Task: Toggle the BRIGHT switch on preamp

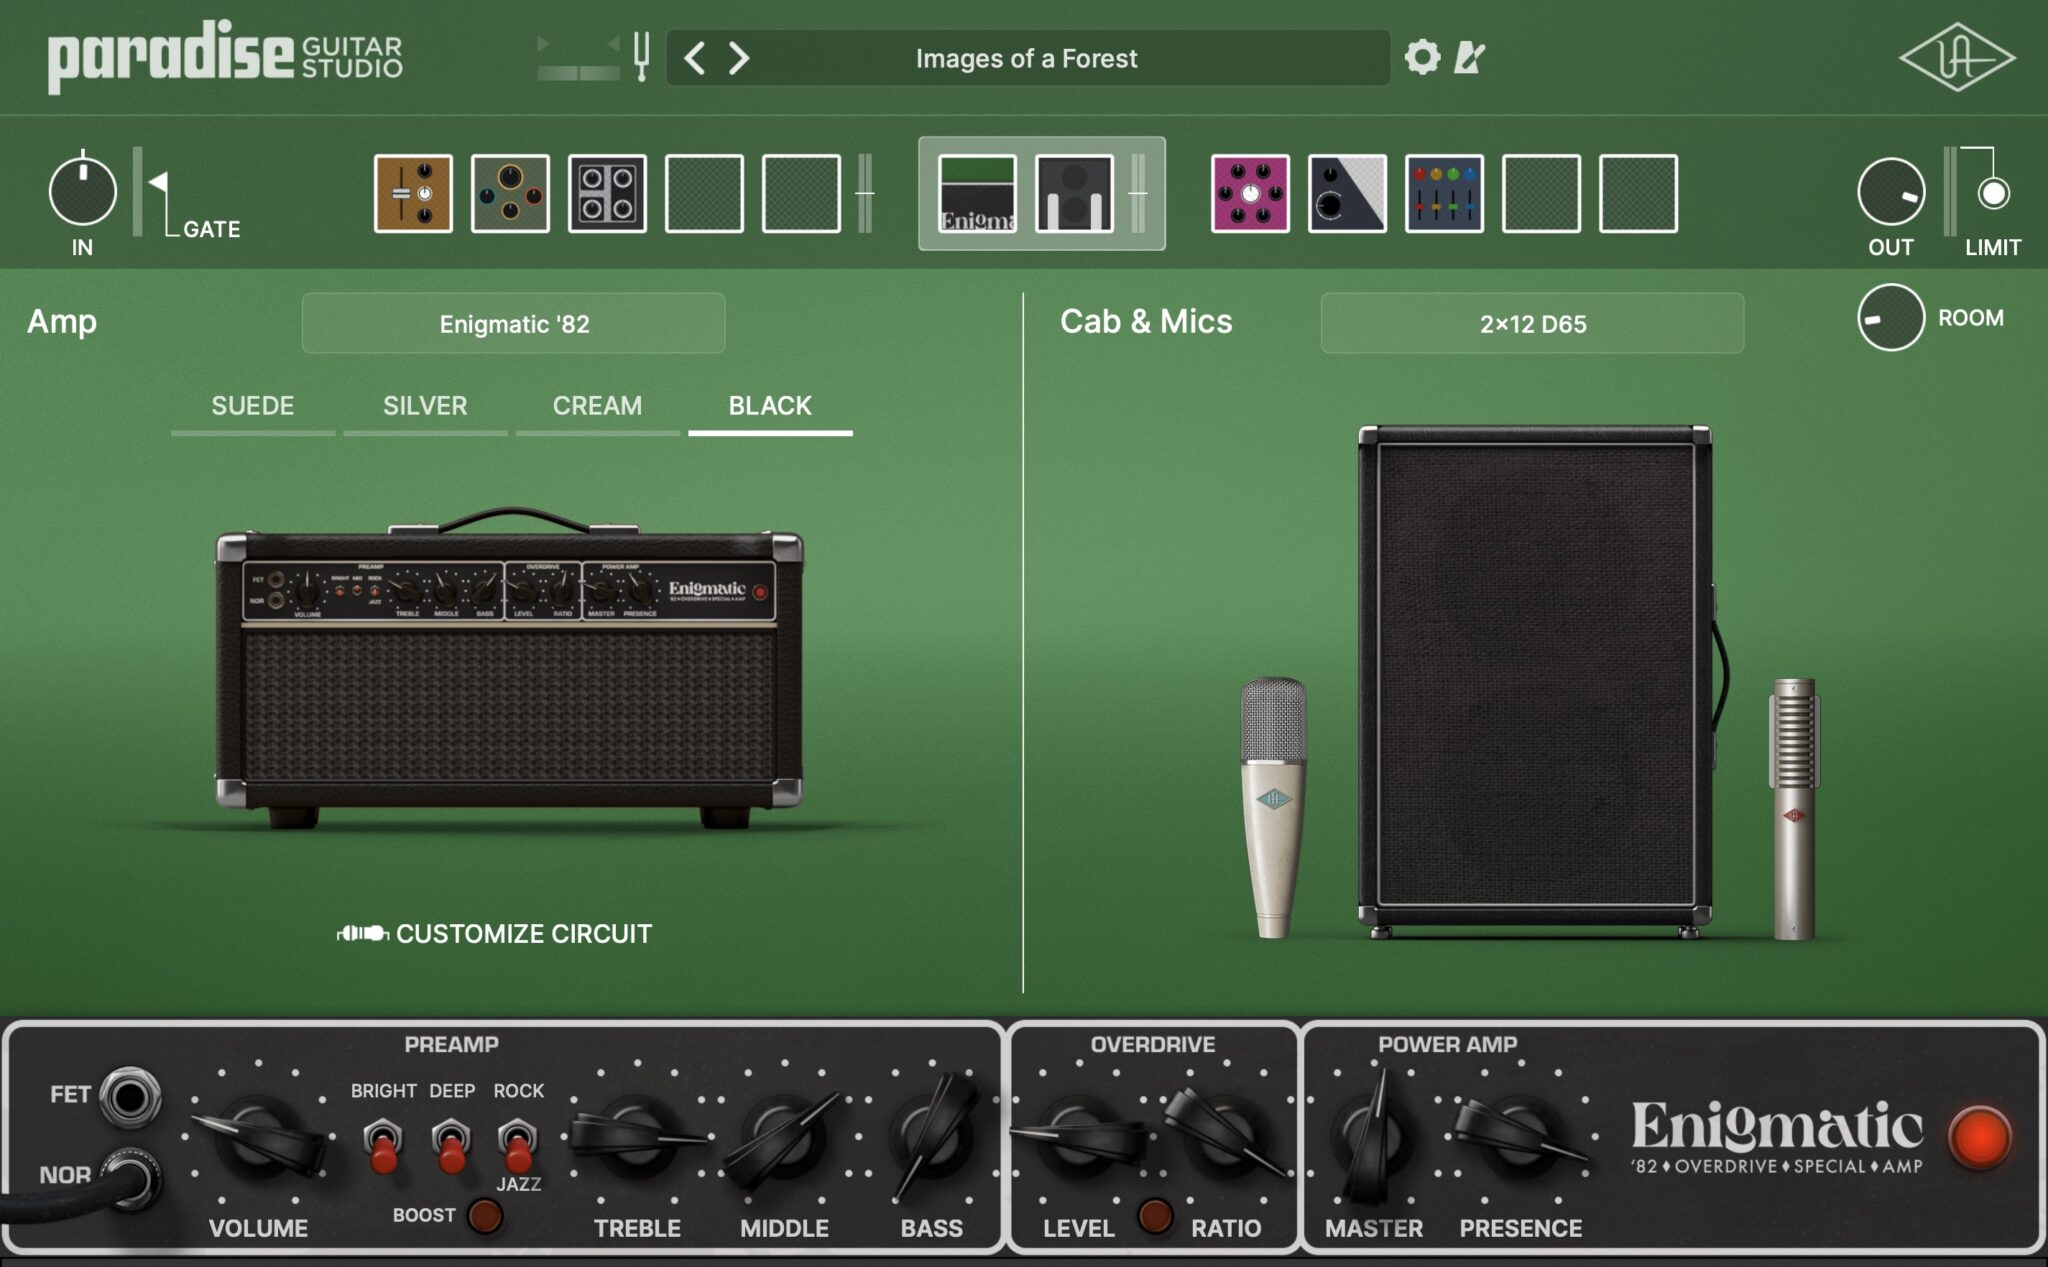Action: 383,1146
